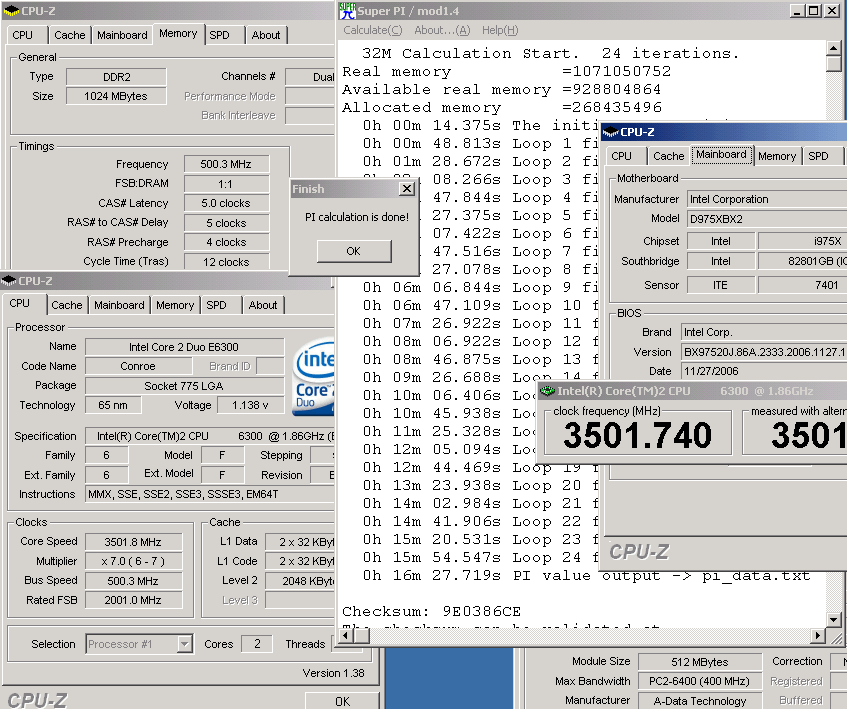847x709 pixels.
Task: Click the chip icon in the clock frequency window title
Action: coord(548,391)
